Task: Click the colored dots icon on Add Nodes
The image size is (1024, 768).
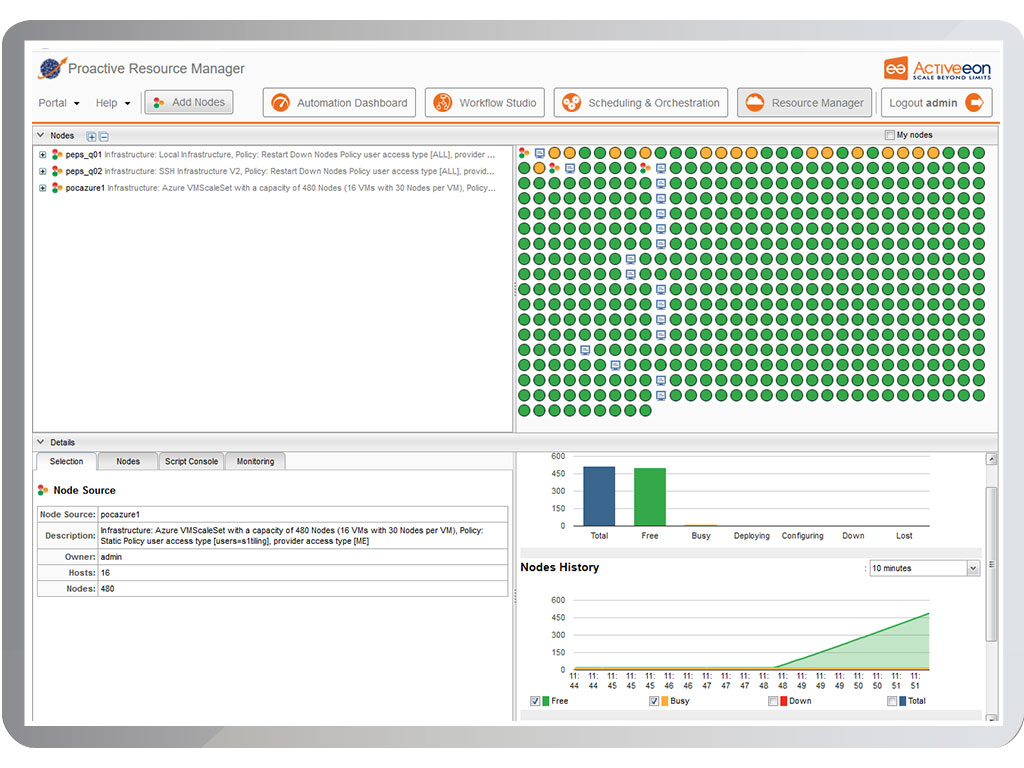Action: [158, 103]
